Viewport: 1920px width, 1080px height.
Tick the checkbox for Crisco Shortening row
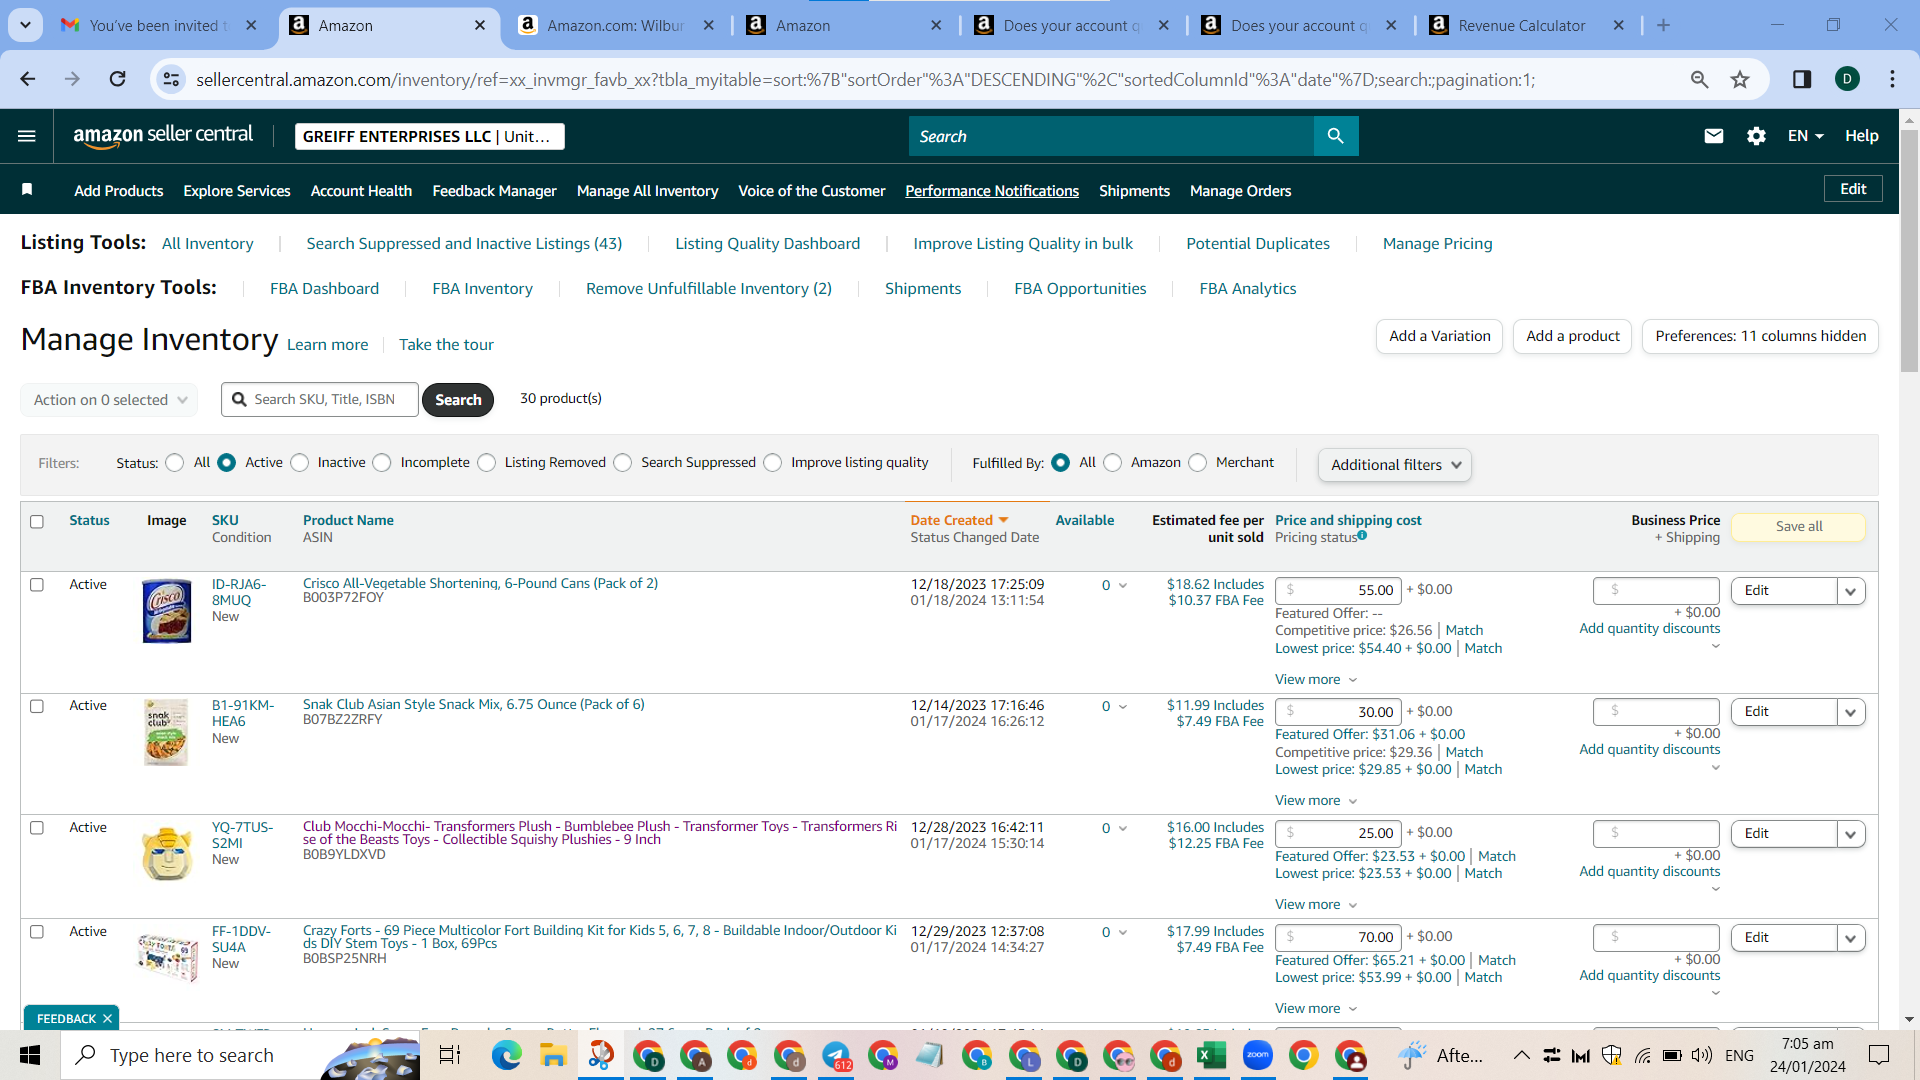point(37,585)
